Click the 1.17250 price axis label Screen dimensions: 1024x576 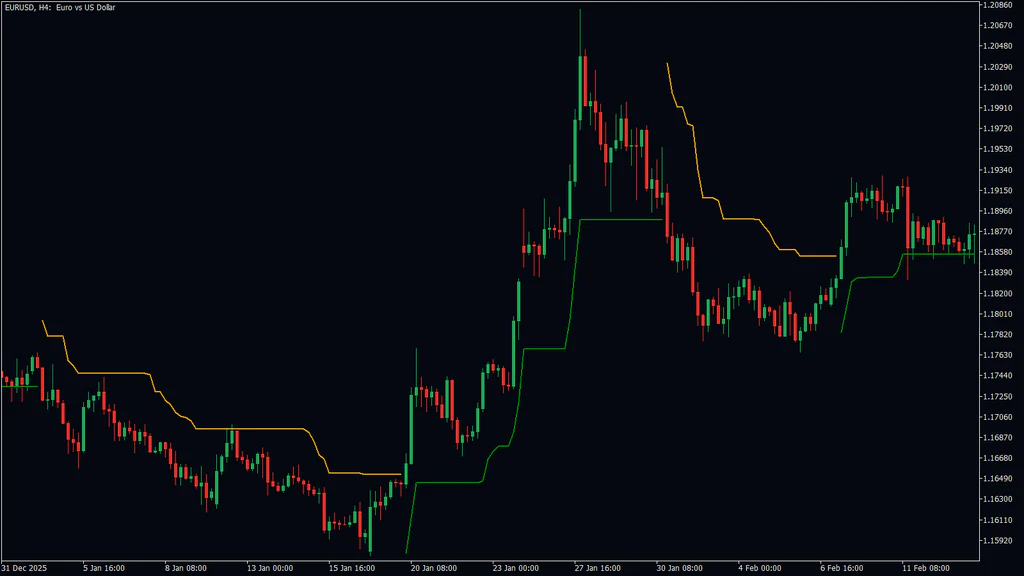tap(998, 397)
